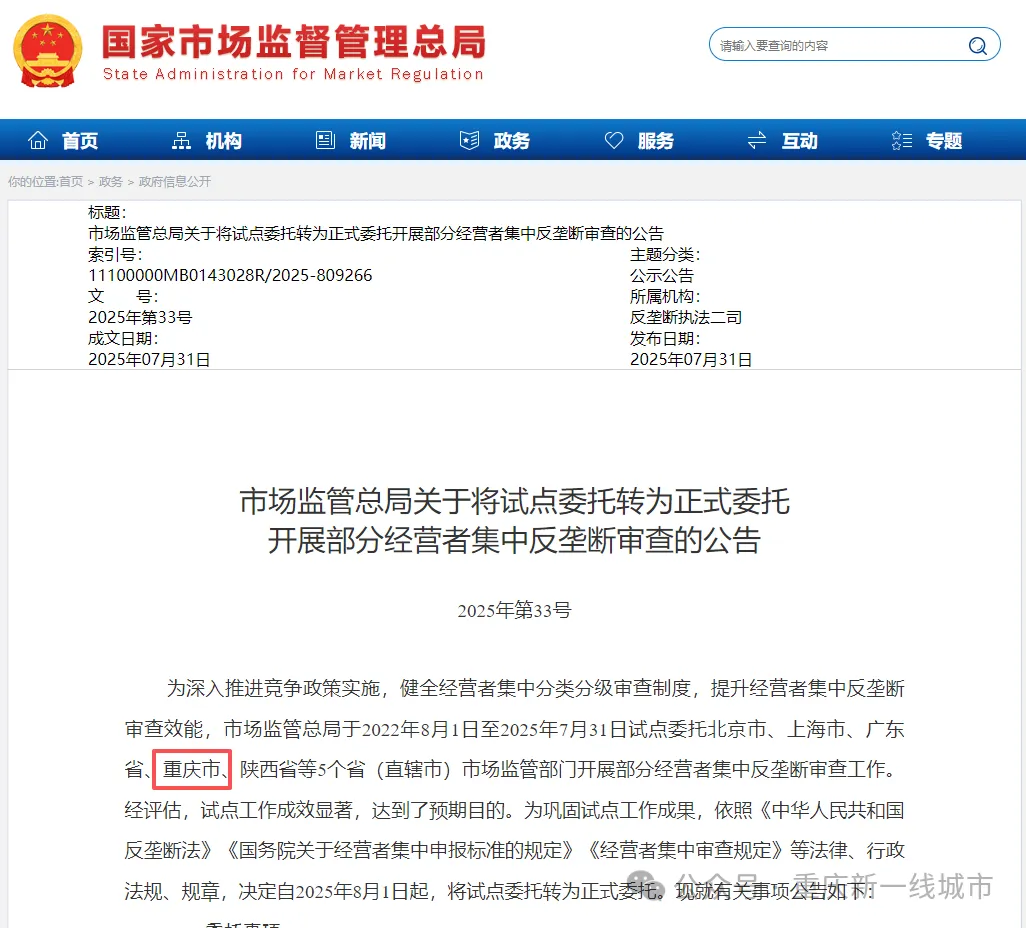Click the exchange-arrows icon beside 互动

757,140
